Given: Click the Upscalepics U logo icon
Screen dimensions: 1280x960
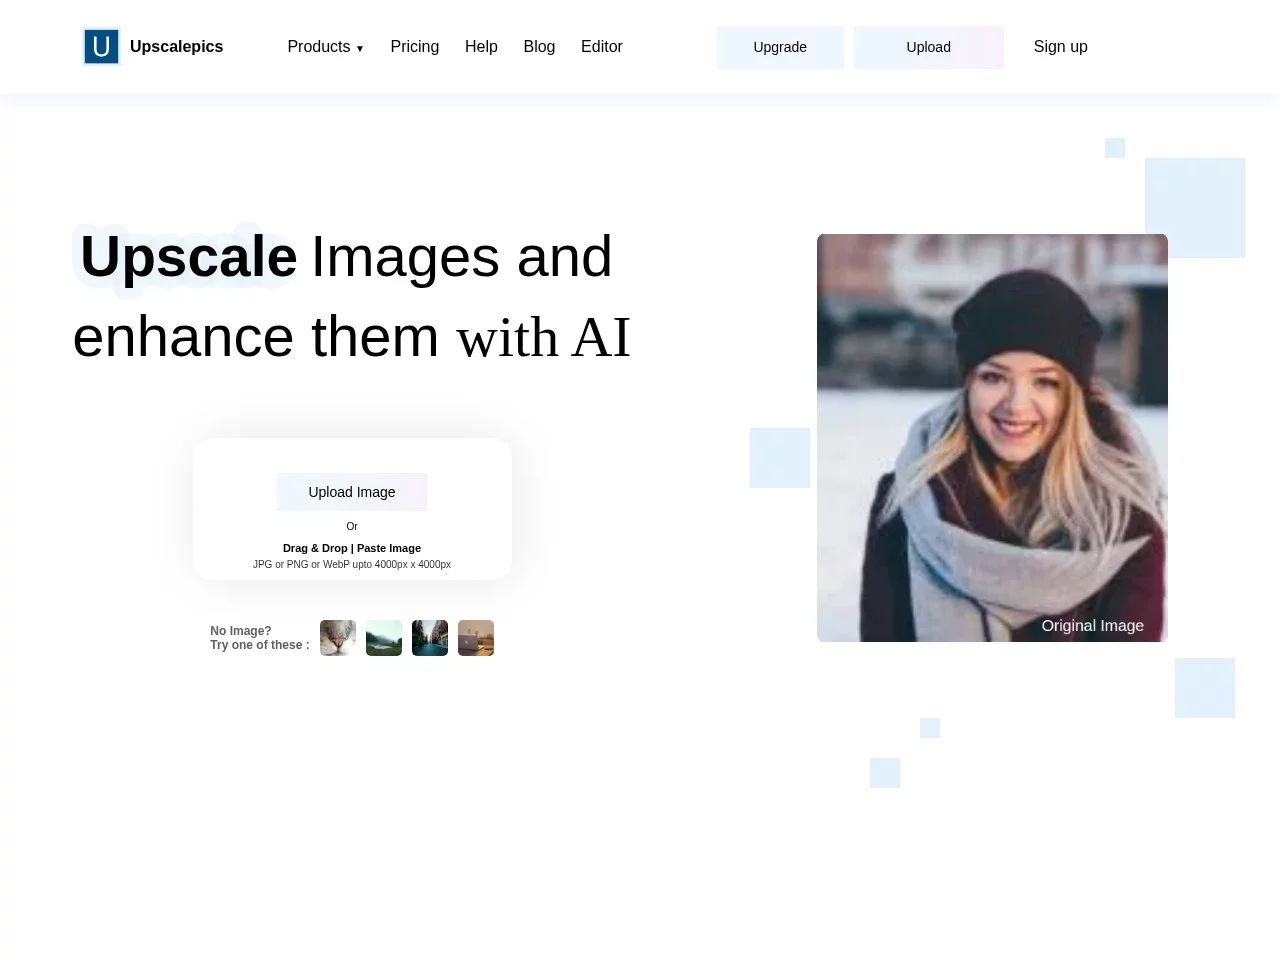Looking at the screenshot, I should click(x=101, y=47).
